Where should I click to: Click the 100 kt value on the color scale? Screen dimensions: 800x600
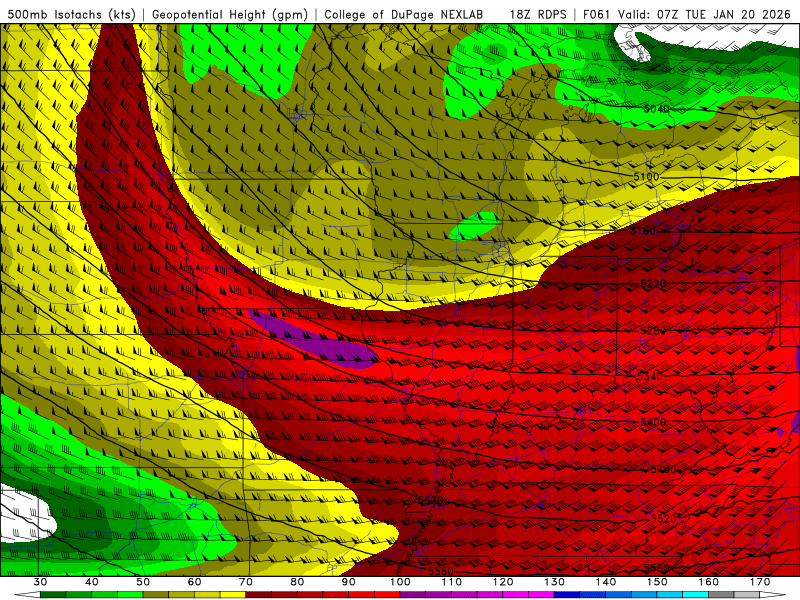tap(400, 582)
